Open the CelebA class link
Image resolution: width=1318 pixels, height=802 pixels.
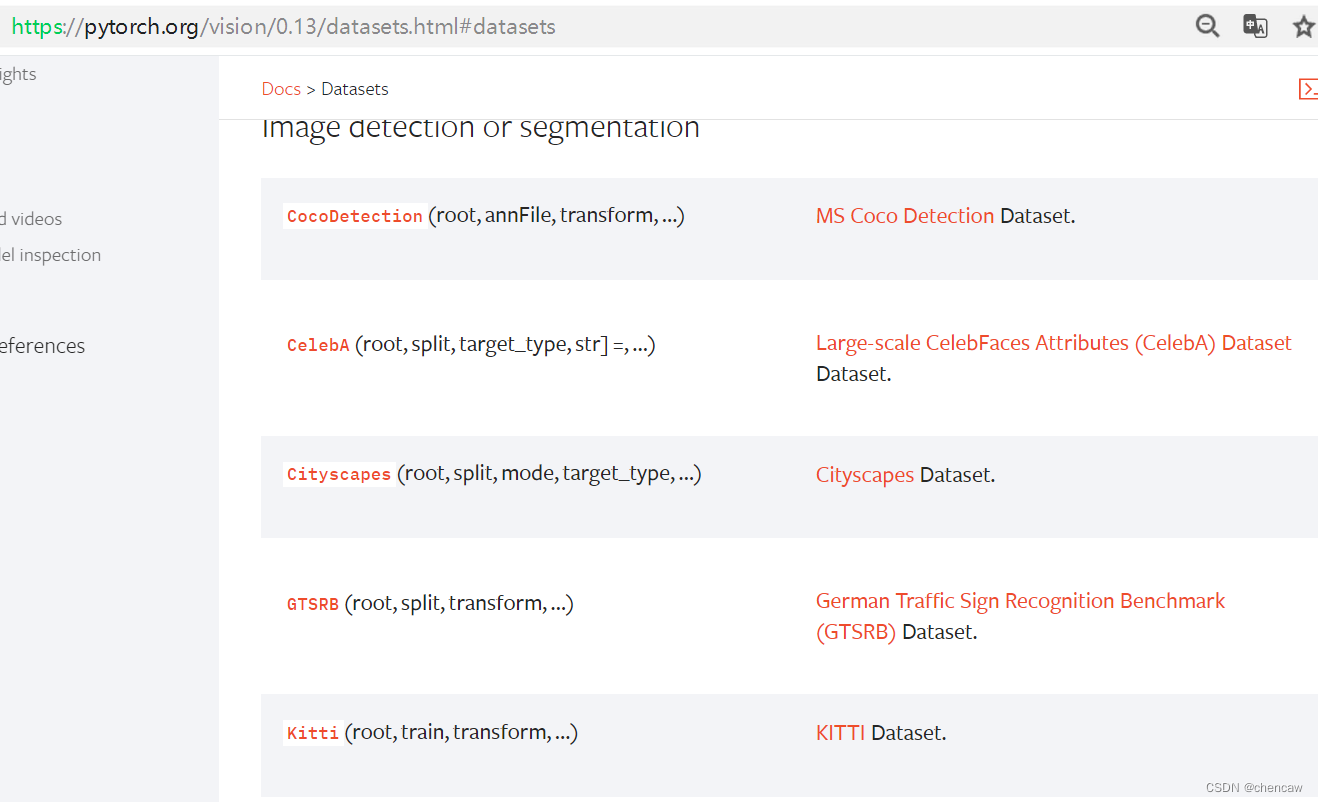(x=318, y=345)
